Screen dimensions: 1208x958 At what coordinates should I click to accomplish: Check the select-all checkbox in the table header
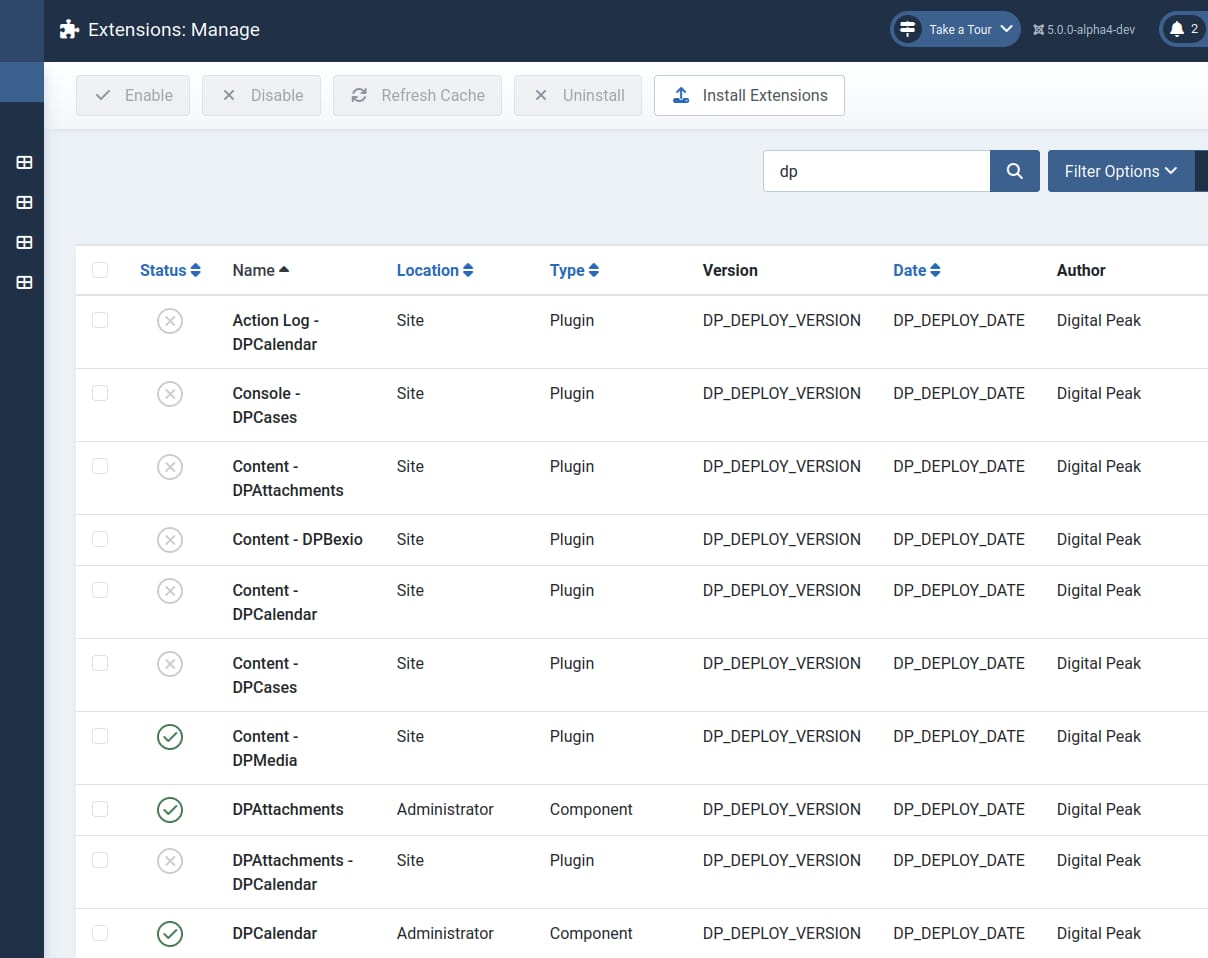(x=100, y=270)
